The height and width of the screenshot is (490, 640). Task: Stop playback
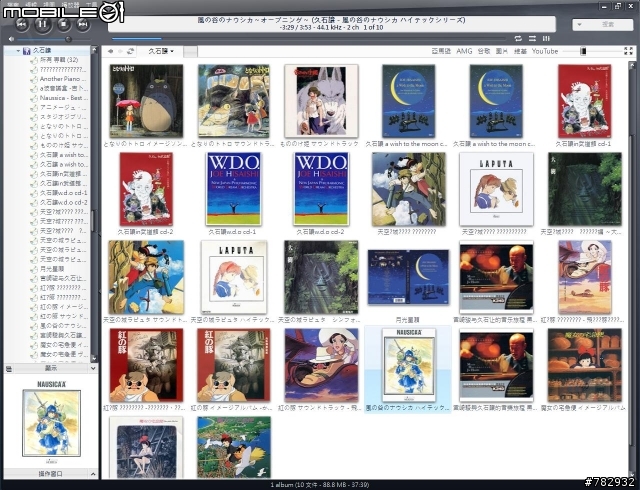63,24
